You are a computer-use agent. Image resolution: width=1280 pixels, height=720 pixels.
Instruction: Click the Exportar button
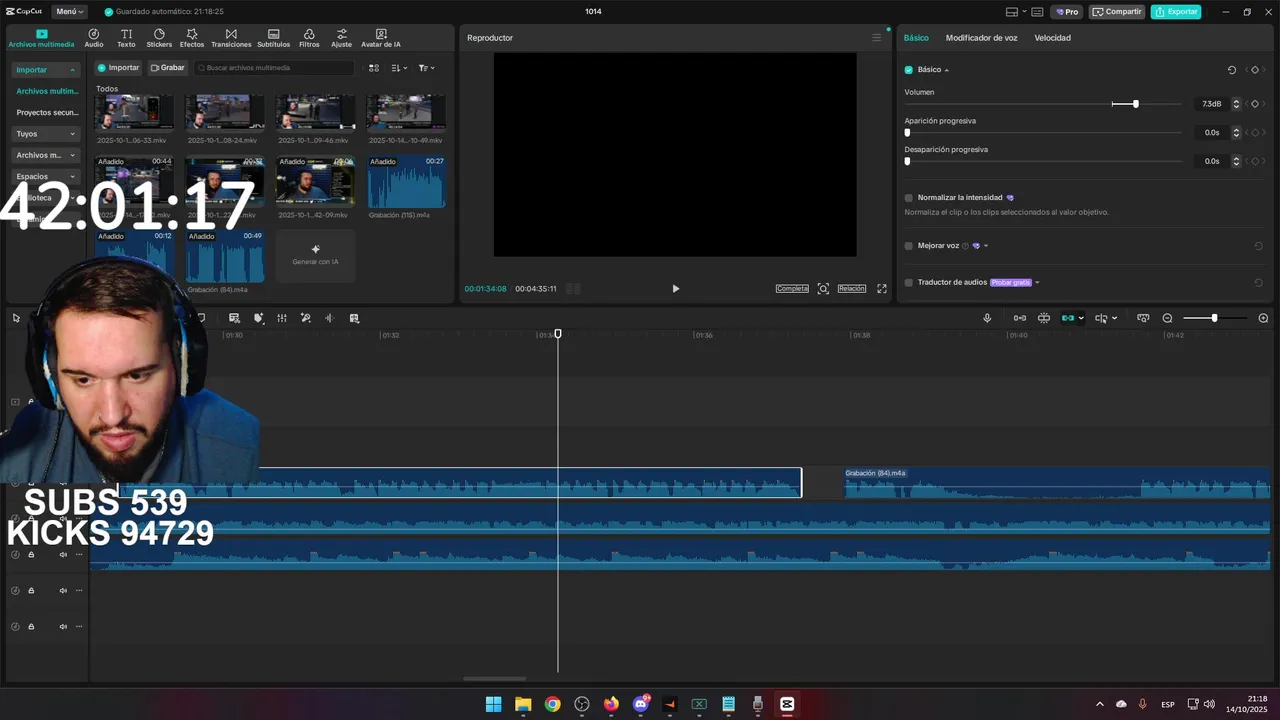tap(1176, 12)
